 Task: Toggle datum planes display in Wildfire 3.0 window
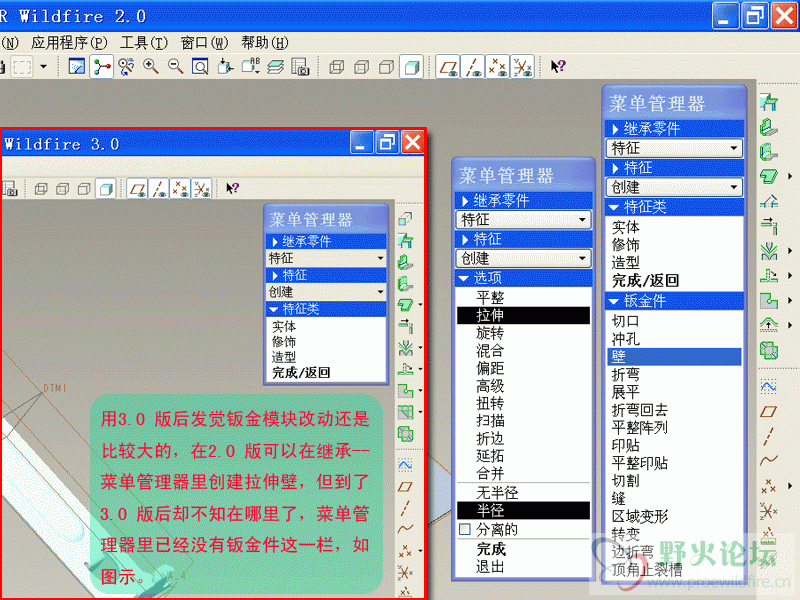pos(137,189)
